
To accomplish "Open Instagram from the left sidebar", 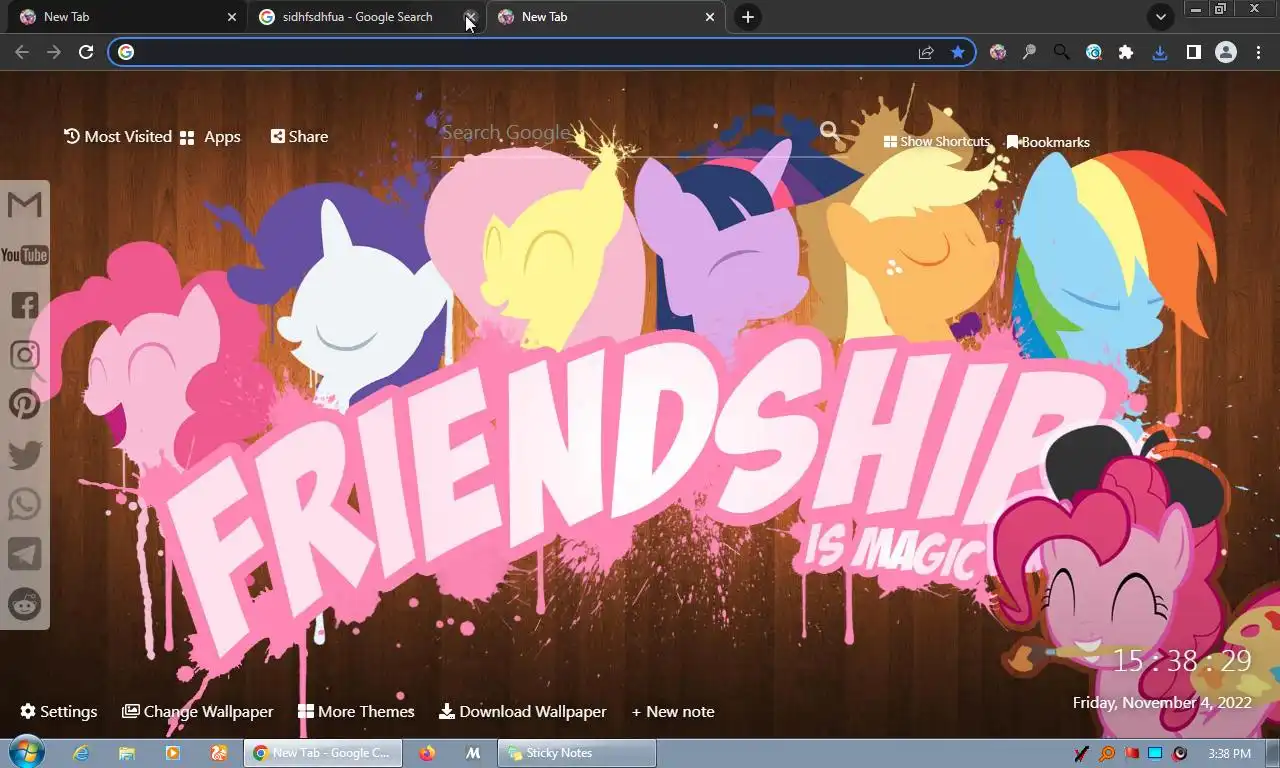I will pyautogui.click(x=24, y=355).
